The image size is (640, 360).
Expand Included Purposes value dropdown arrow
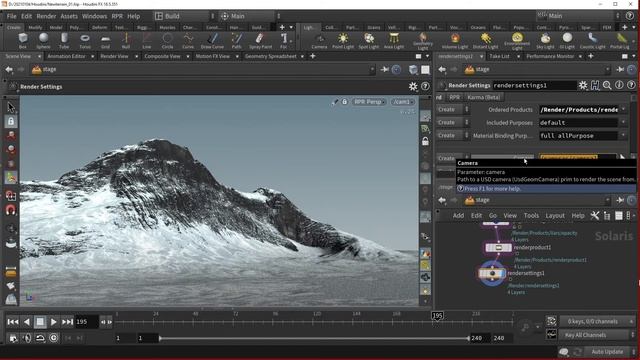click(624, 122)
